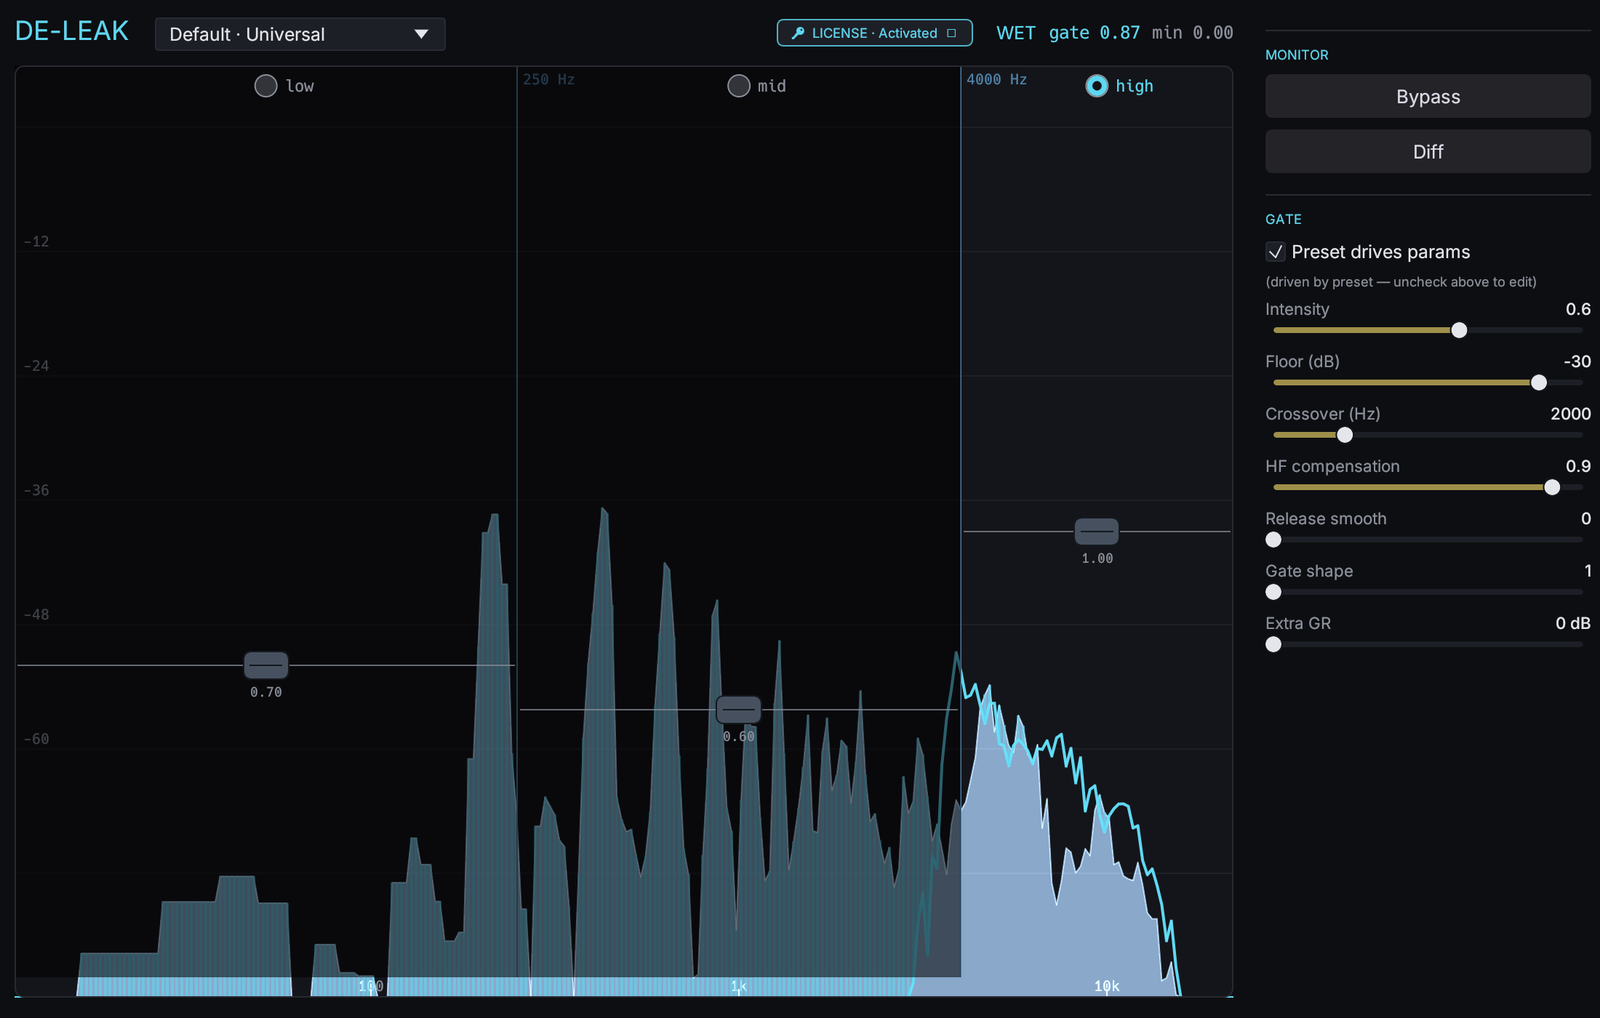Click the HF compensation slider handle
The height and width of the screenshot is (1018, 1600).
pos(1552,488)
